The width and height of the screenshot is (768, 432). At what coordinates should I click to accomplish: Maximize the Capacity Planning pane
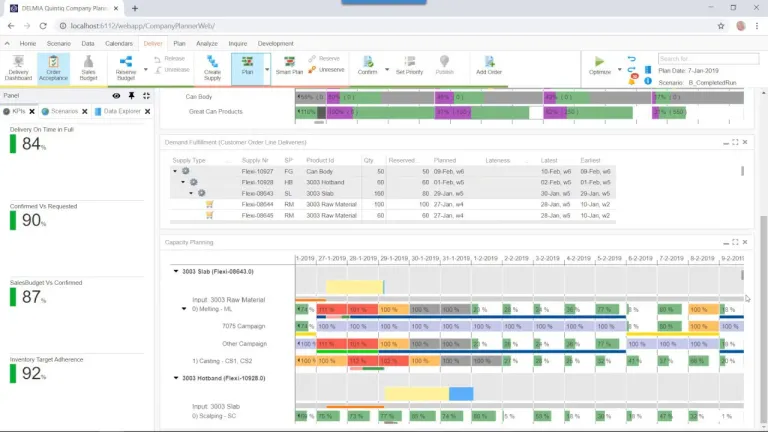click(735, 242)
